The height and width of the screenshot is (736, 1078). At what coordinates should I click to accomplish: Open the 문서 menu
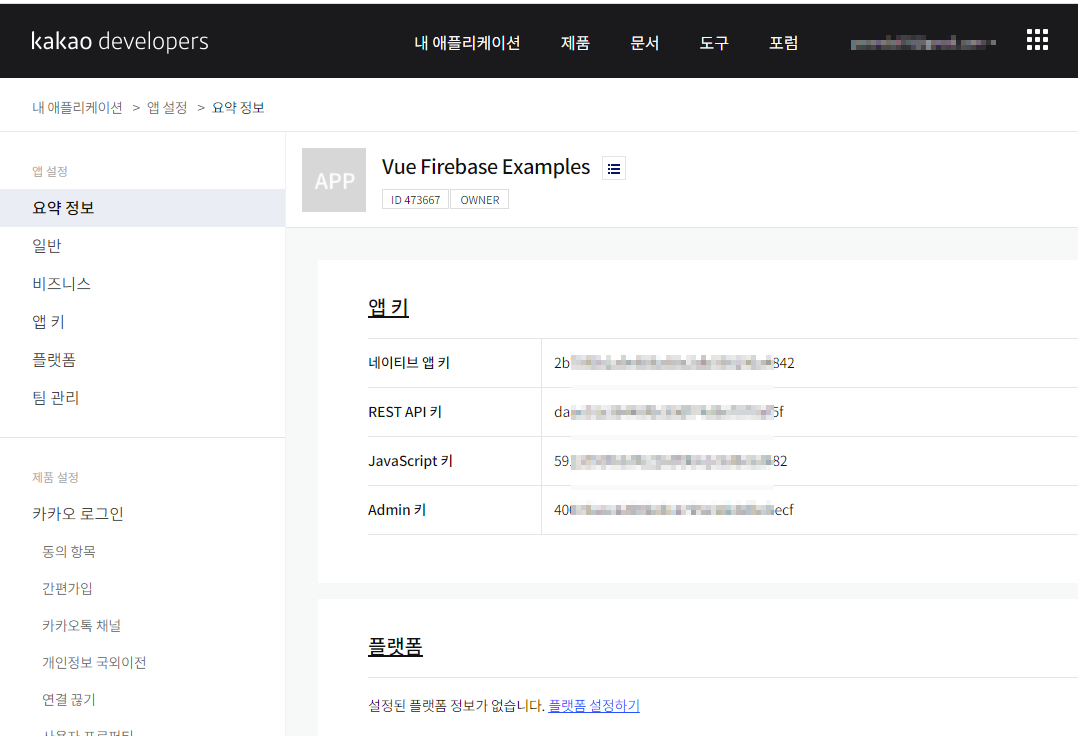click(x=645, y=43)
